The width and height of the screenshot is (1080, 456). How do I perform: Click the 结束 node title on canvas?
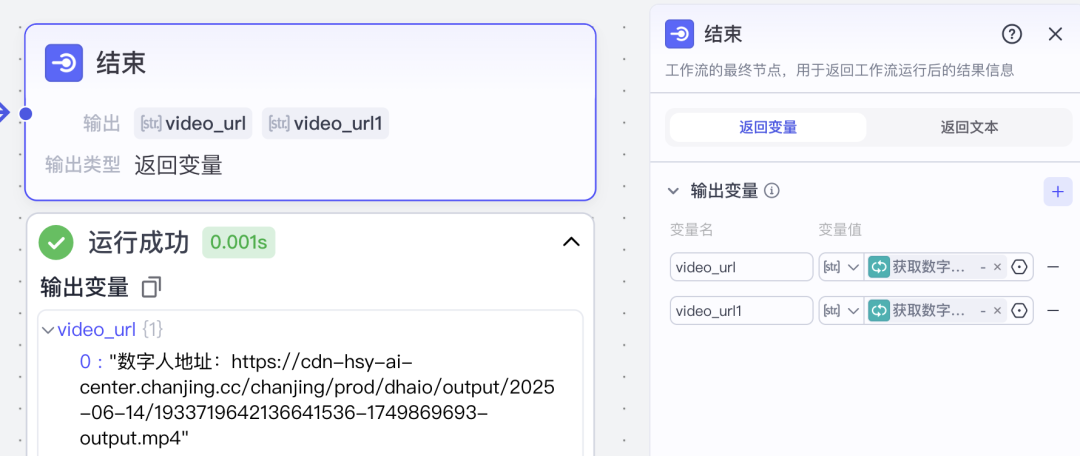(x=121, y=63)
